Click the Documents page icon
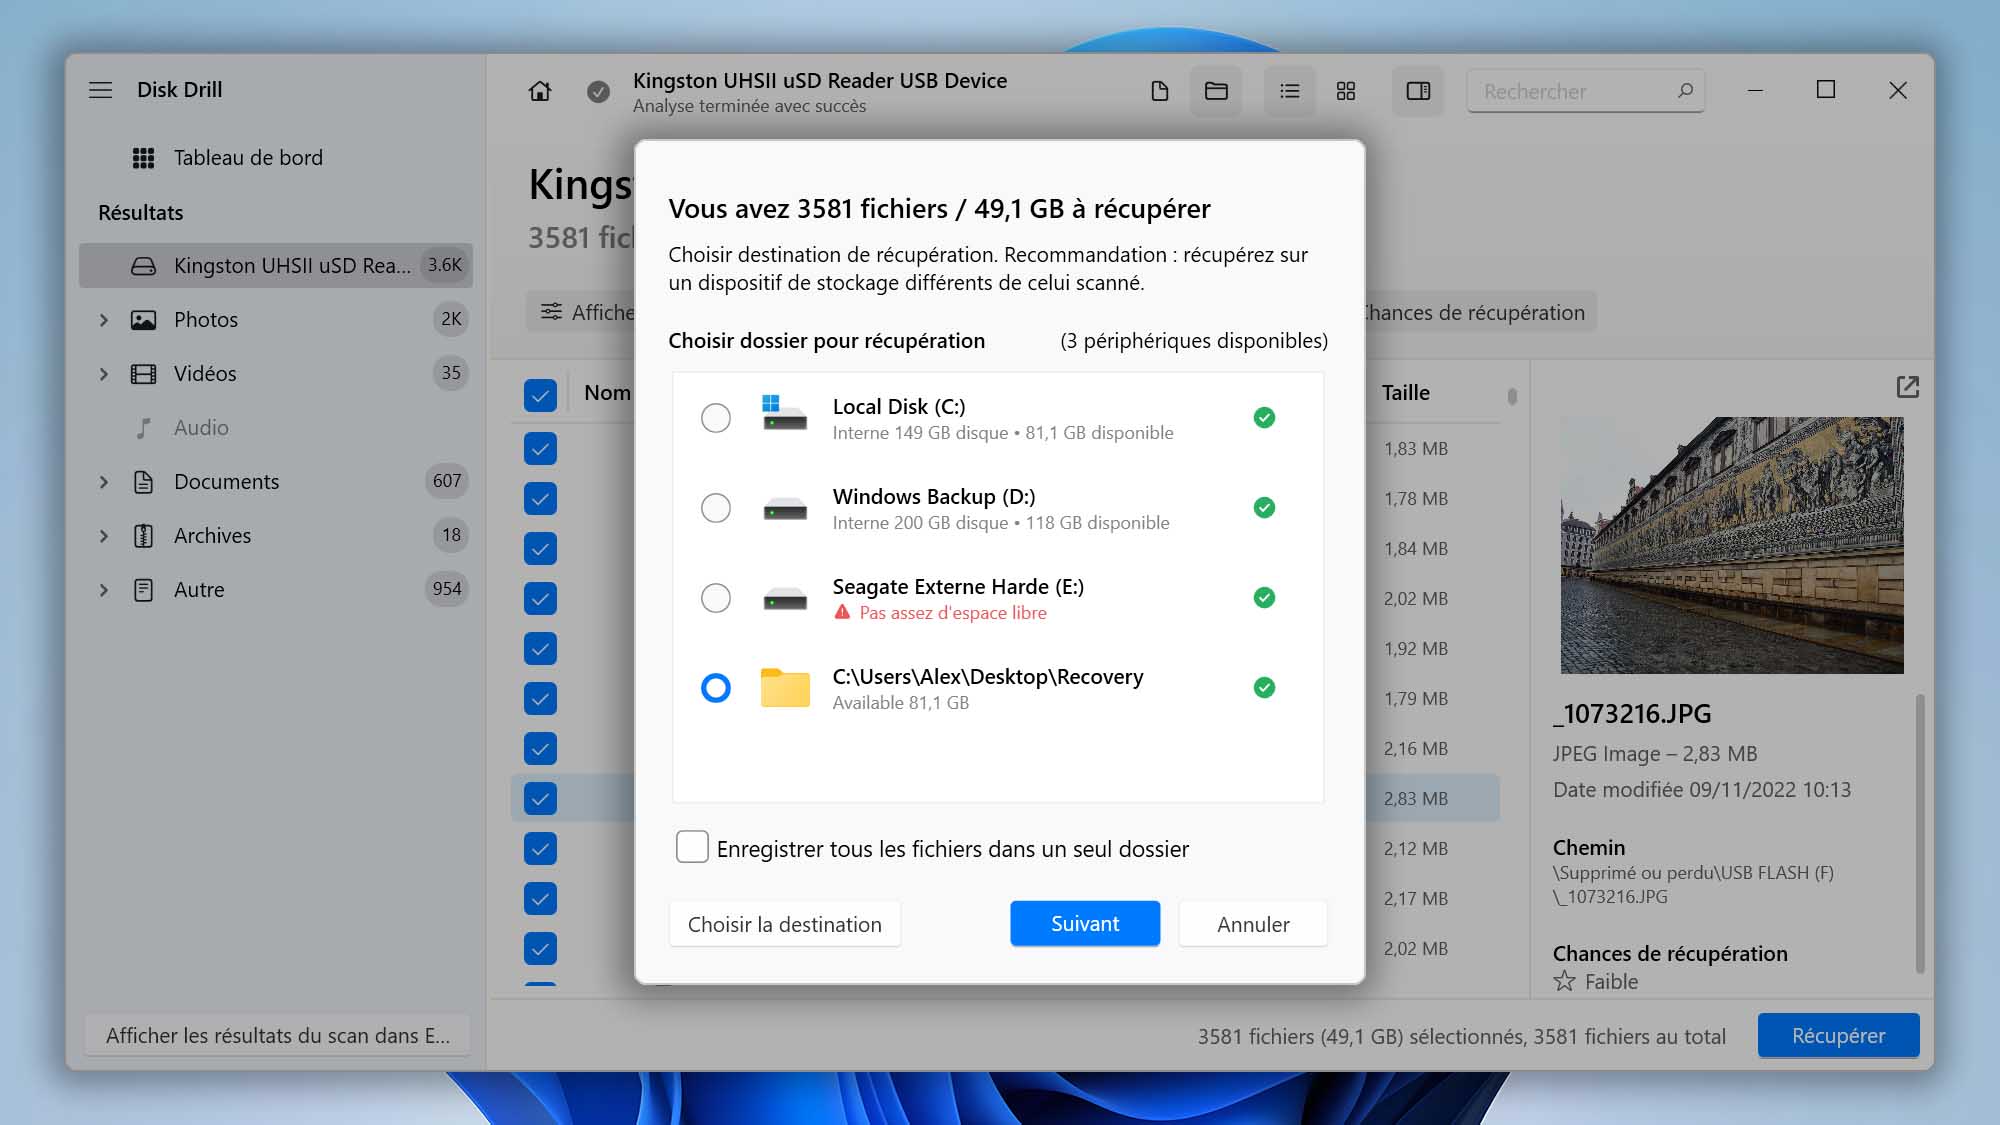The image size is (2000, 1125). point(144,482)
